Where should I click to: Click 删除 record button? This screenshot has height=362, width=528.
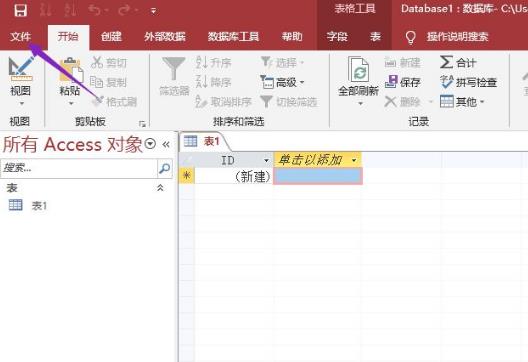coord(403,101)
